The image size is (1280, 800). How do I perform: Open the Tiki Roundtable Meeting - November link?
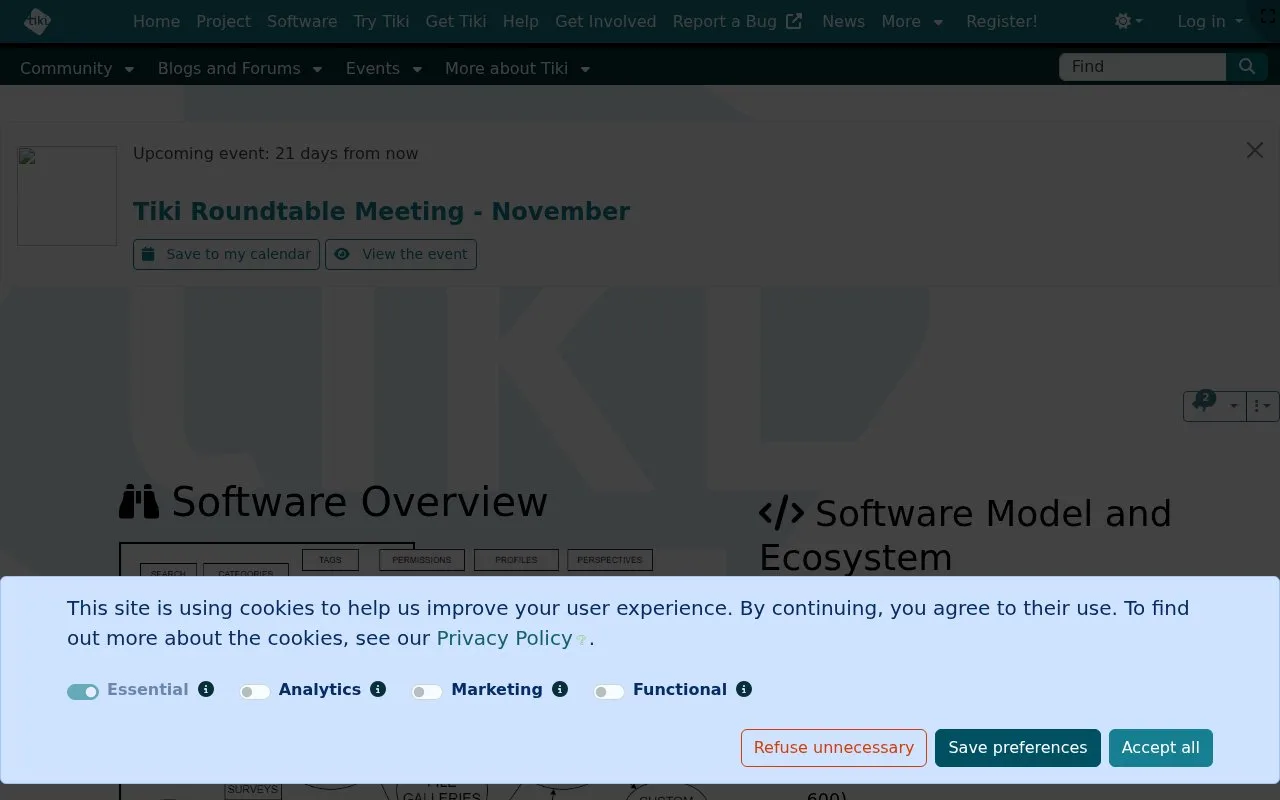click(x=381, y=211)
